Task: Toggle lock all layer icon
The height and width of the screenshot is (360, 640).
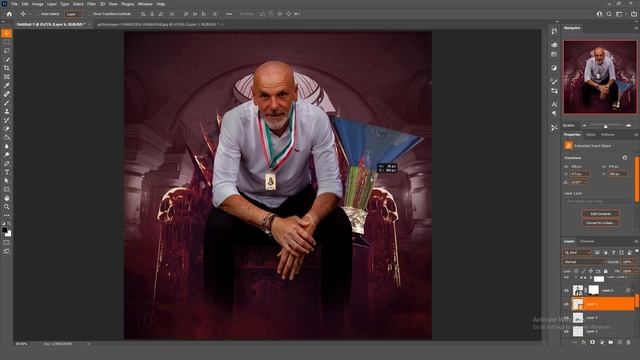Action: [606, 271]
